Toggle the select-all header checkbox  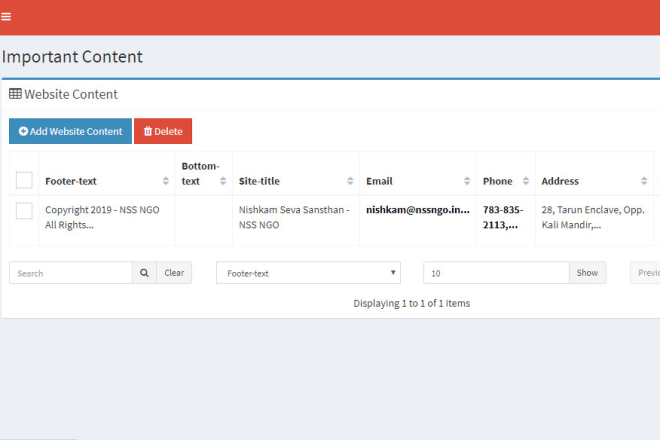point(24,180)
